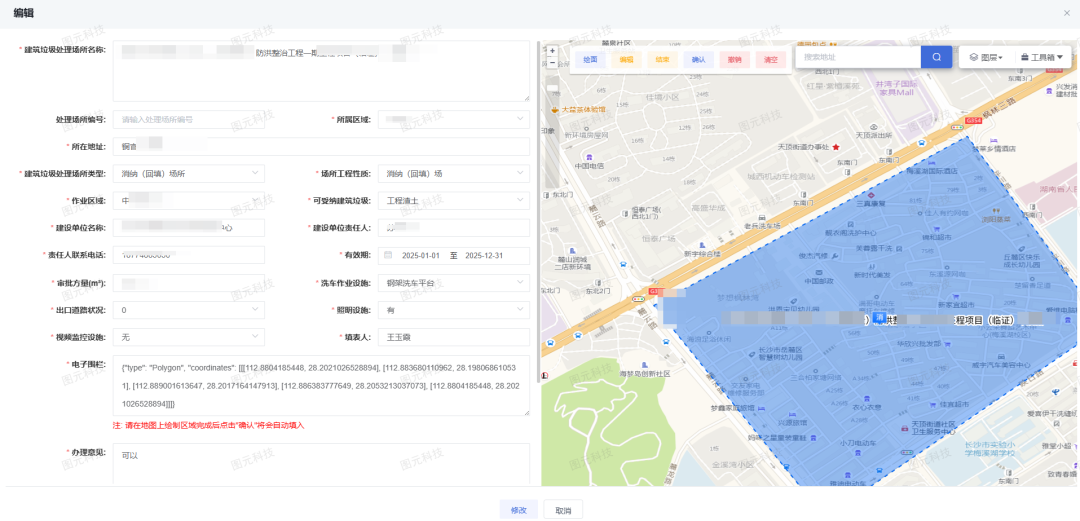Open the 洗车作业设施 dropdown
Viewport: 1080px width, 521px height.
point(453,283)
